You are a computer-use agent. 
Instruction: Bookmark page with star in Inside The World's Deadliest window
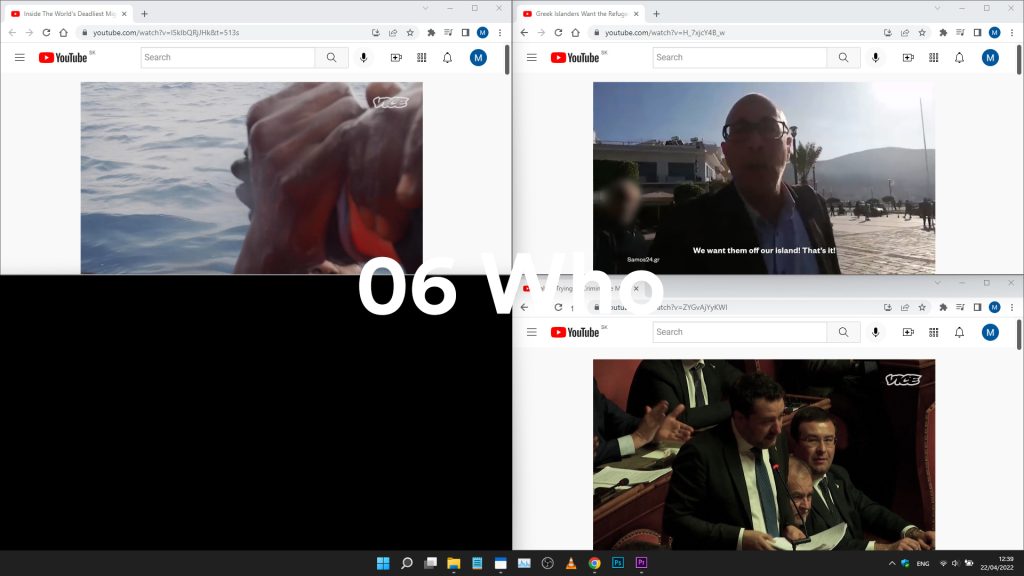(x=410, y=33)
